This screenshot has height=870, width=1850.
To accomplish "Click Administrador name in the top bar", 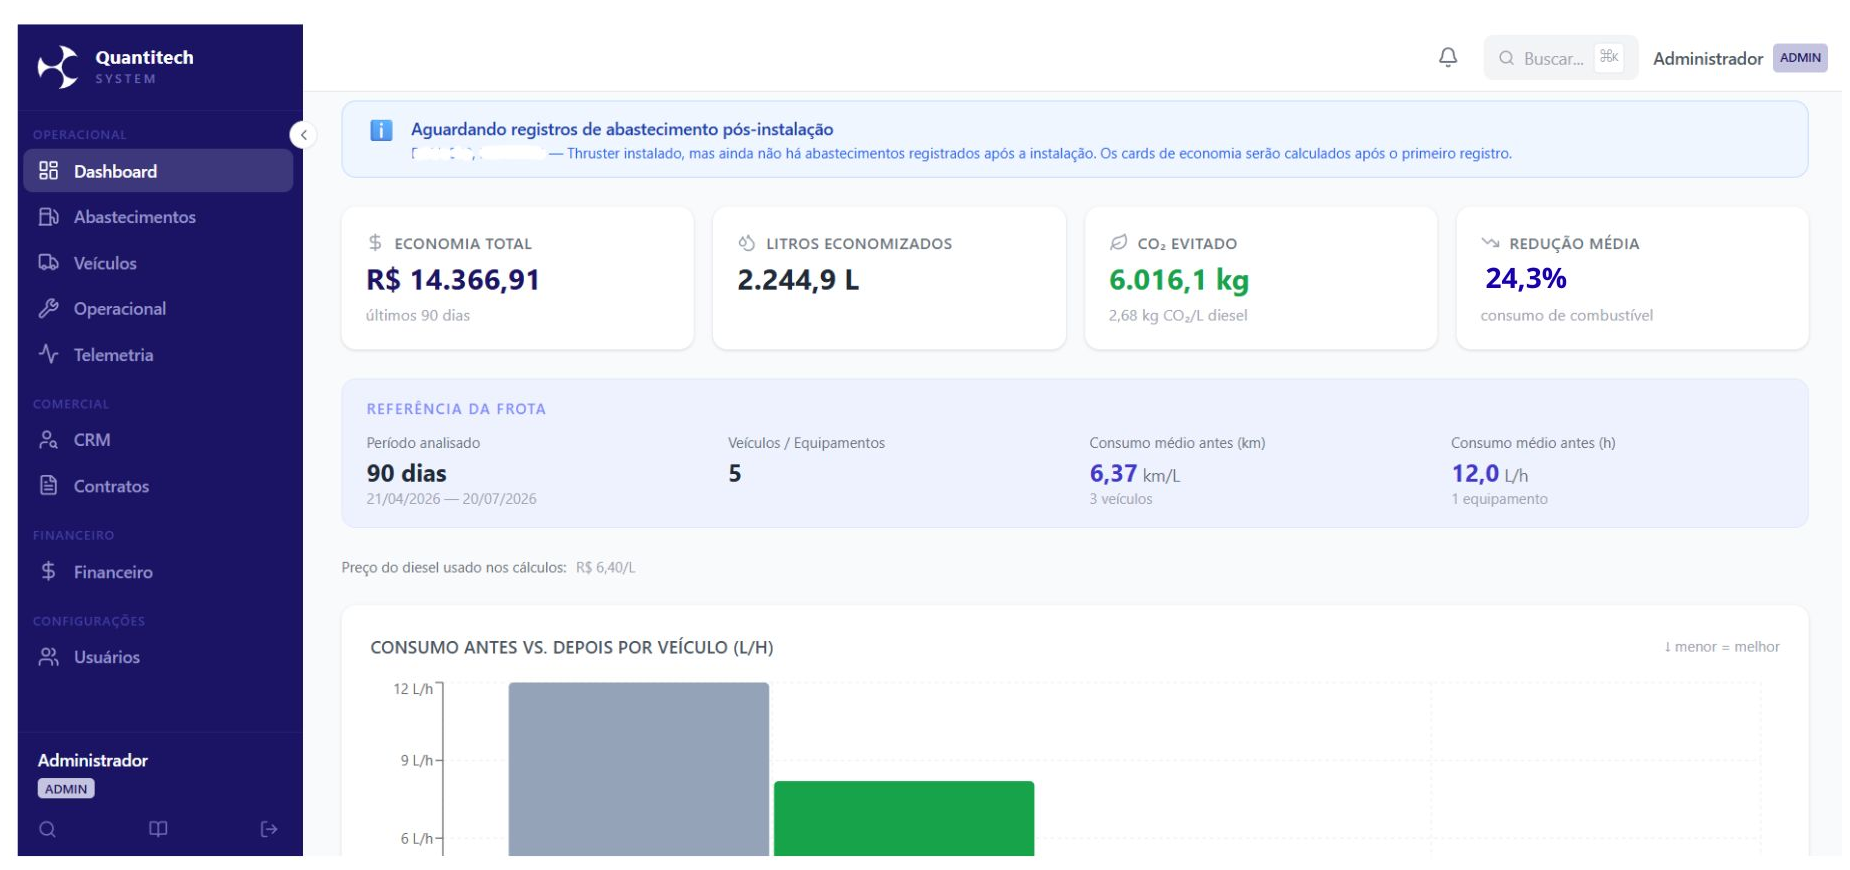I will point(1707,59).
